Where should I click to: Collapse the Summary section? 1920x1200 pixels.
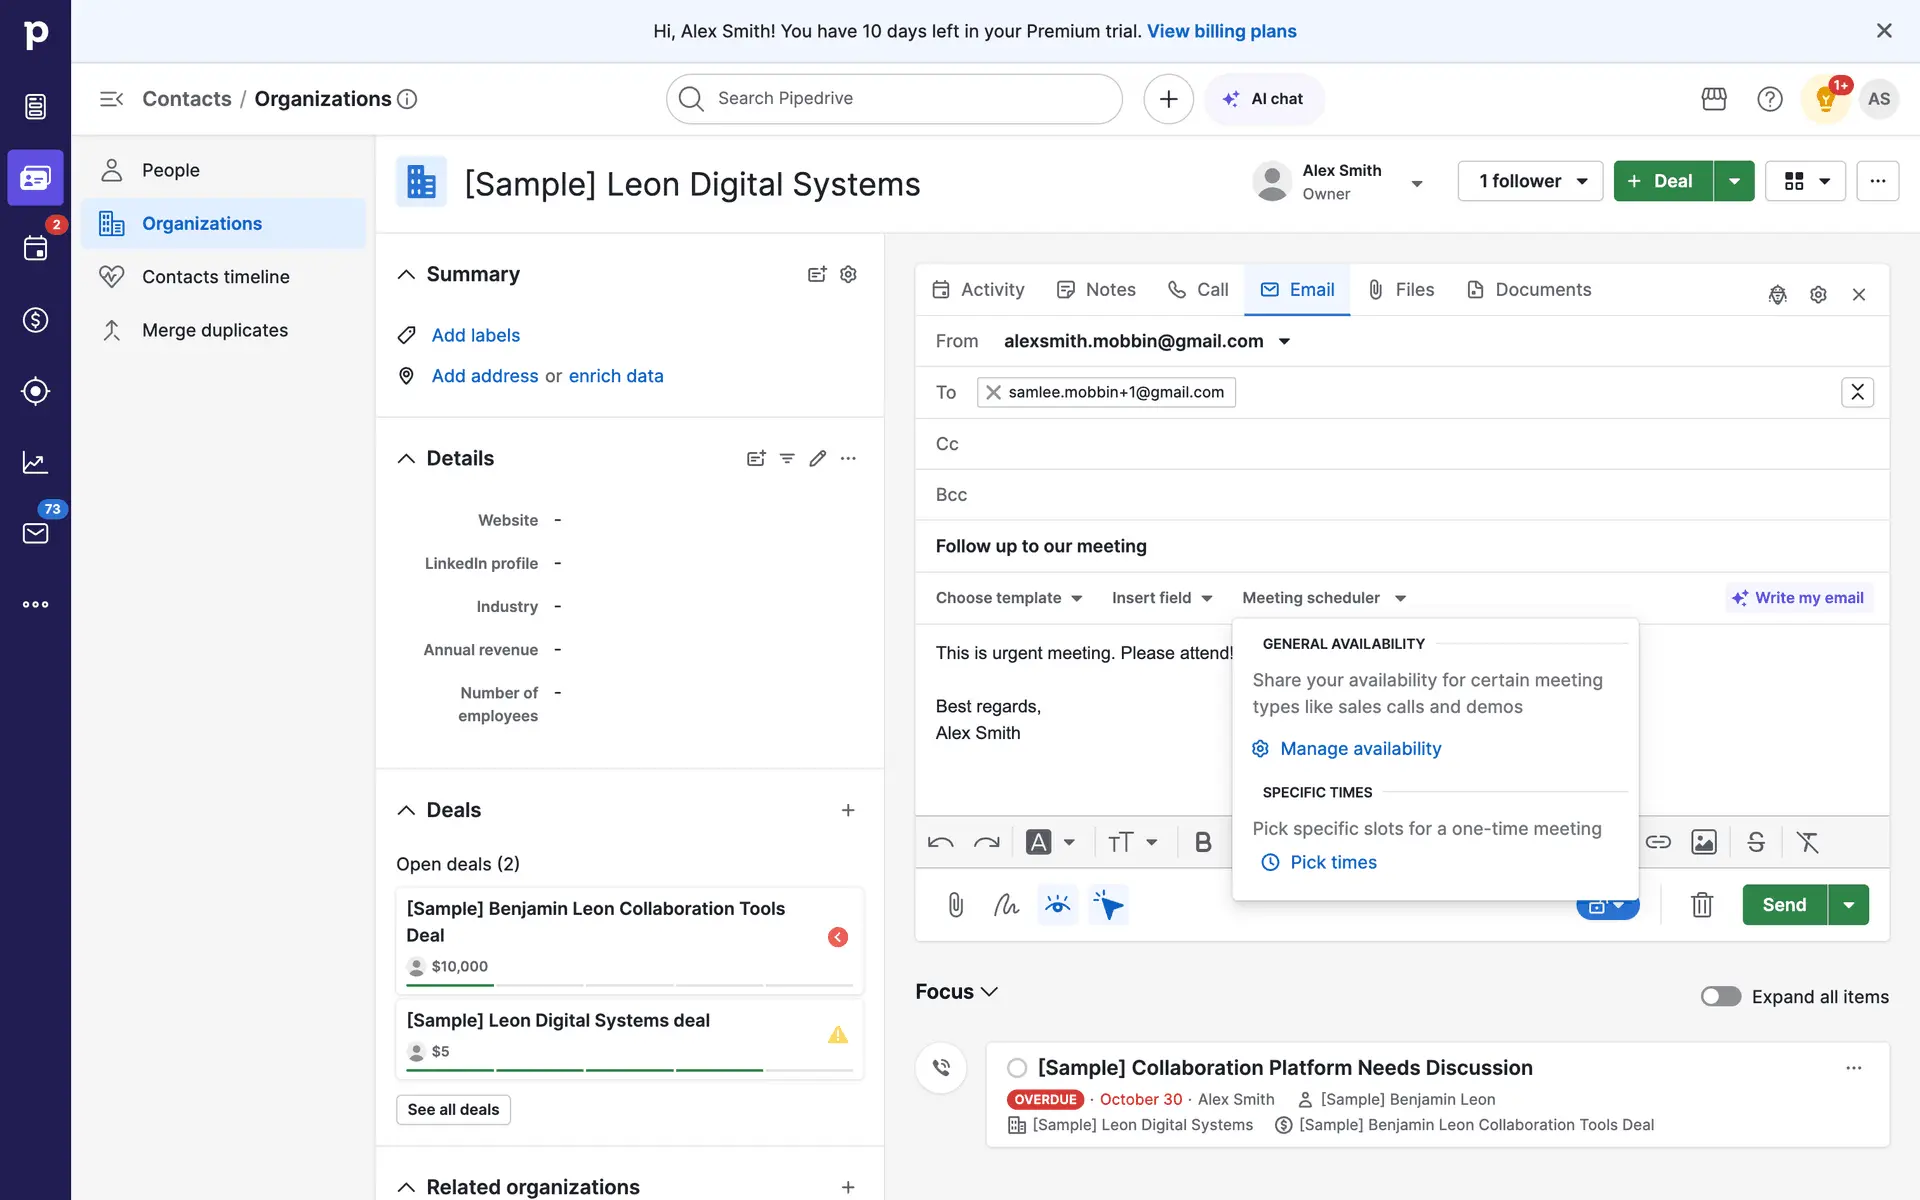(x=406, y=274)
